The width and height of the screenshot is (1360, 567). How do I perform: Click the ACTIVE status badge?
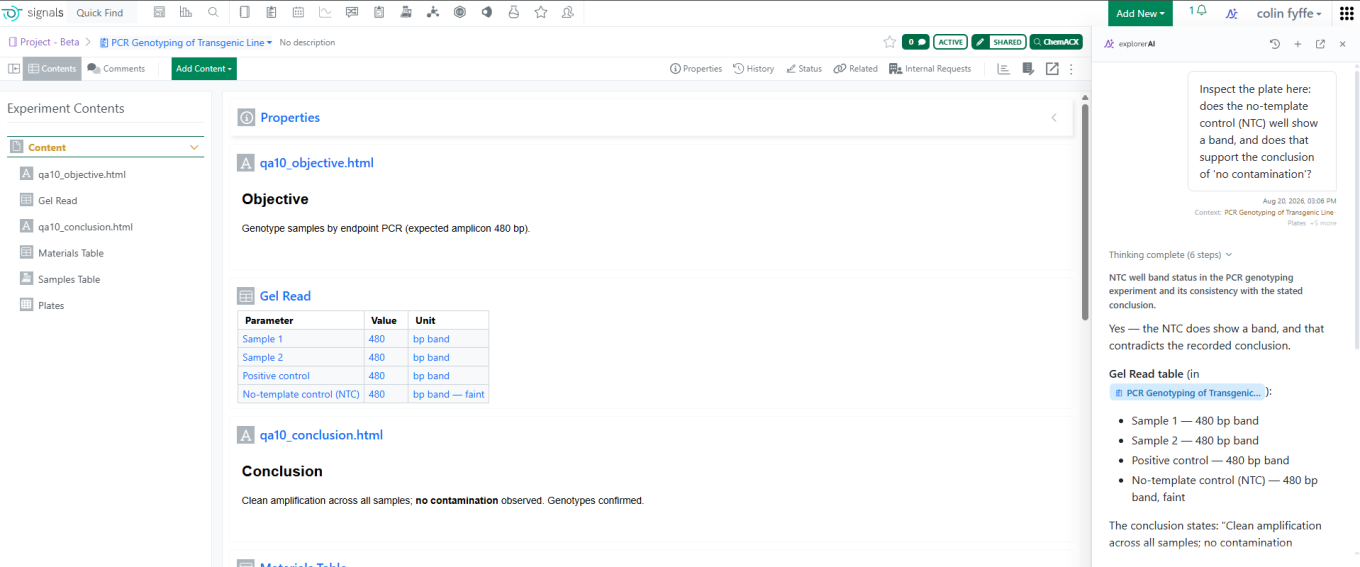click(x=950, y=42)
